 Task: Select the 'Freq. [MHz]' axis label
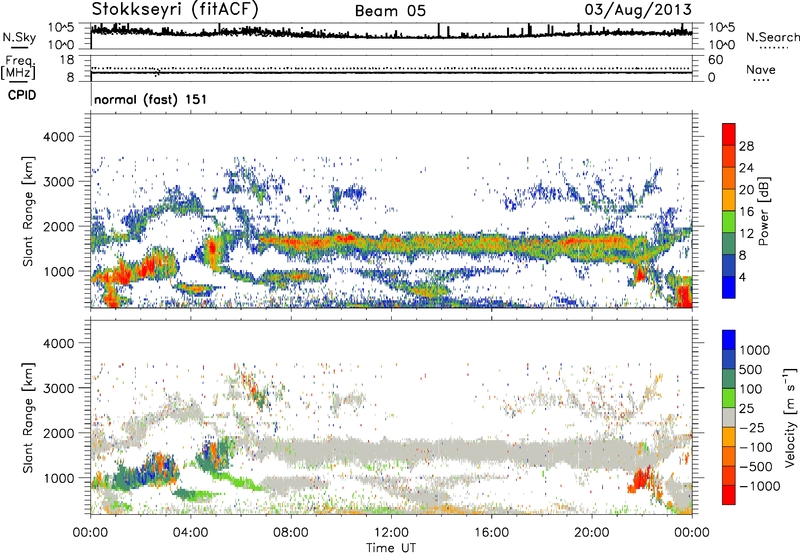click(18, 68)
